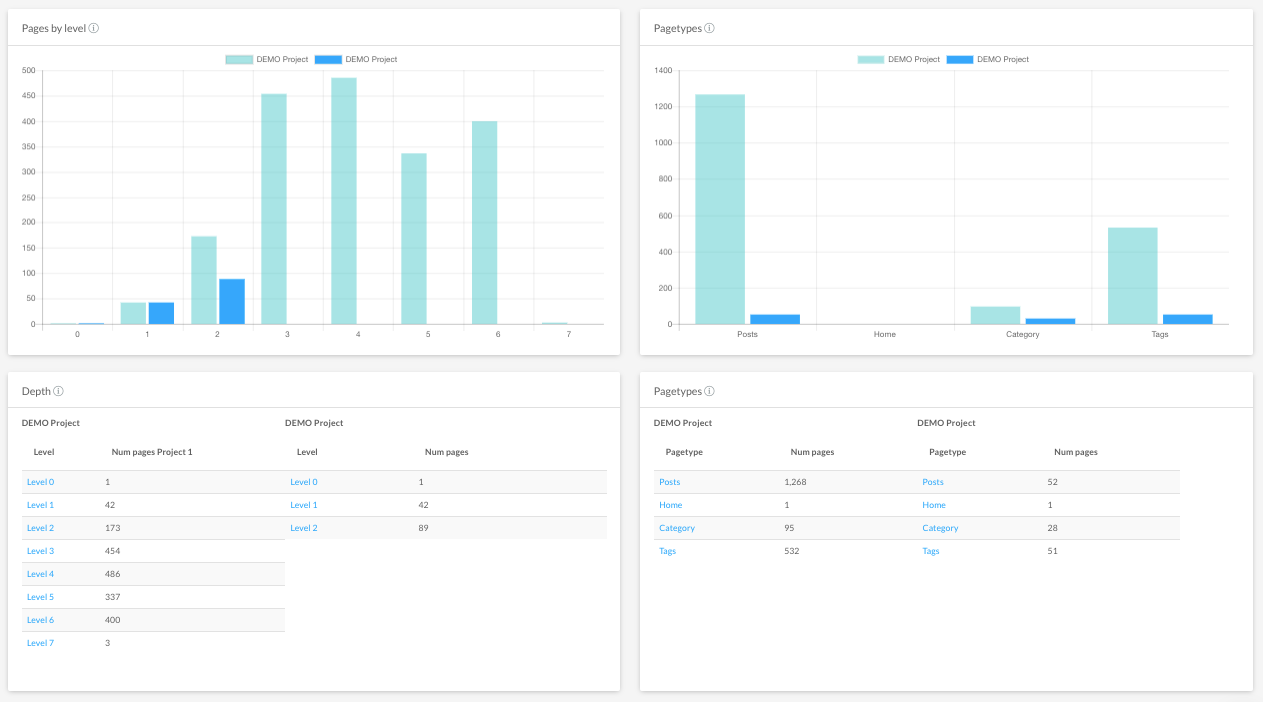
Task: Click the light teal Tags bar in Pagetypes chart
Action: point(1132,276)
